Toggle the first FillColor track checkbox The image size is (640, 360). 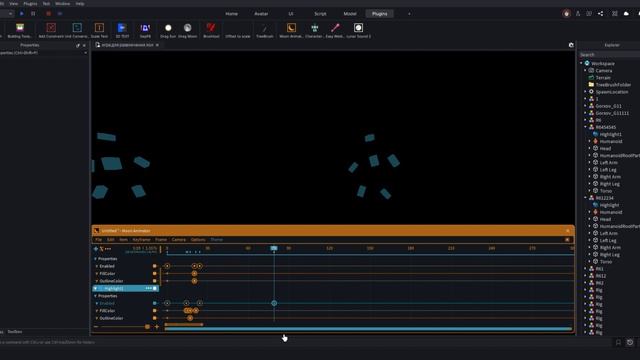tap(154, 273)
